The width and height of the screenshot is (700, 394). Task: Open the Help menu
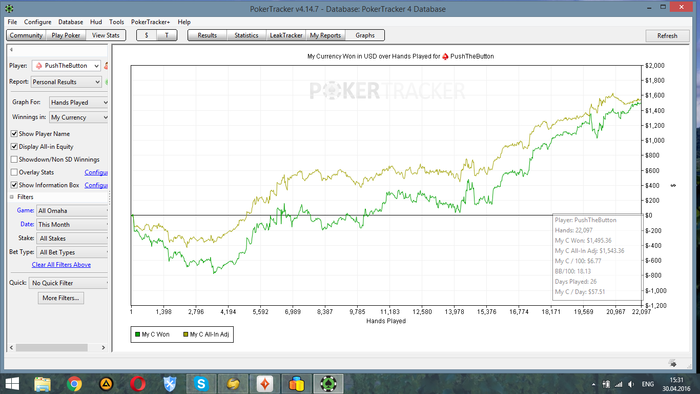point(184,22)
